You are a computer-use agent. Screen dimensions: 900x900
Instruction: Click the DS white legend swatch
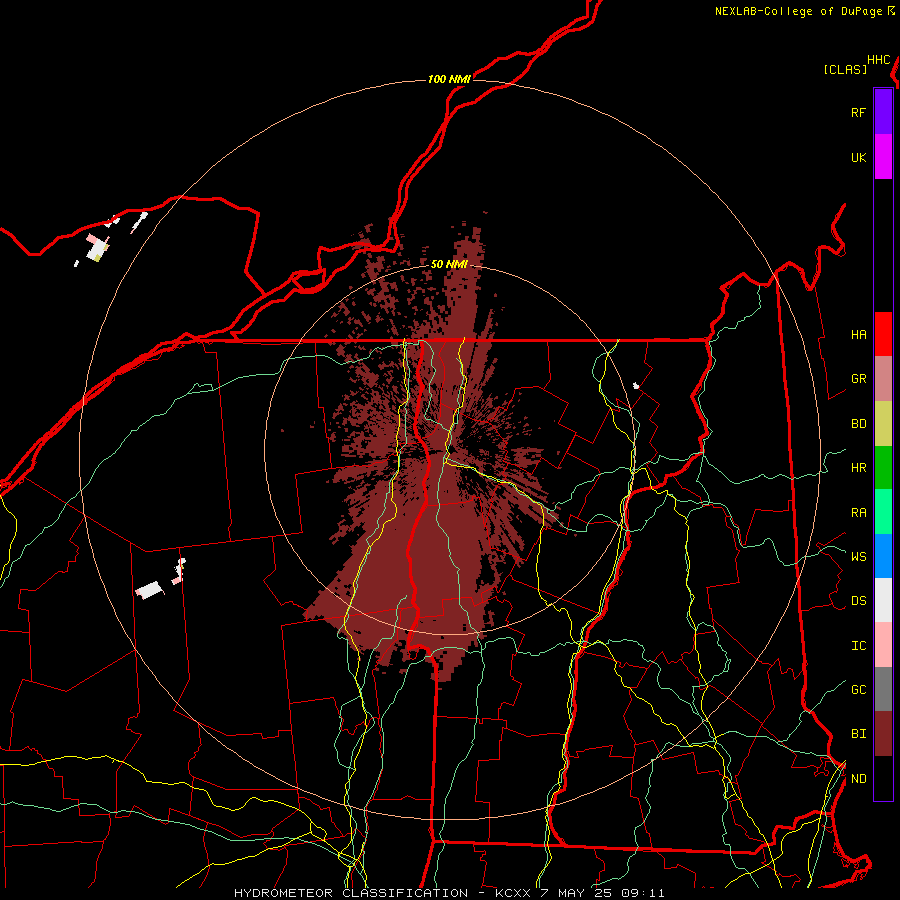pyautogui.click(x=883, y=600)
